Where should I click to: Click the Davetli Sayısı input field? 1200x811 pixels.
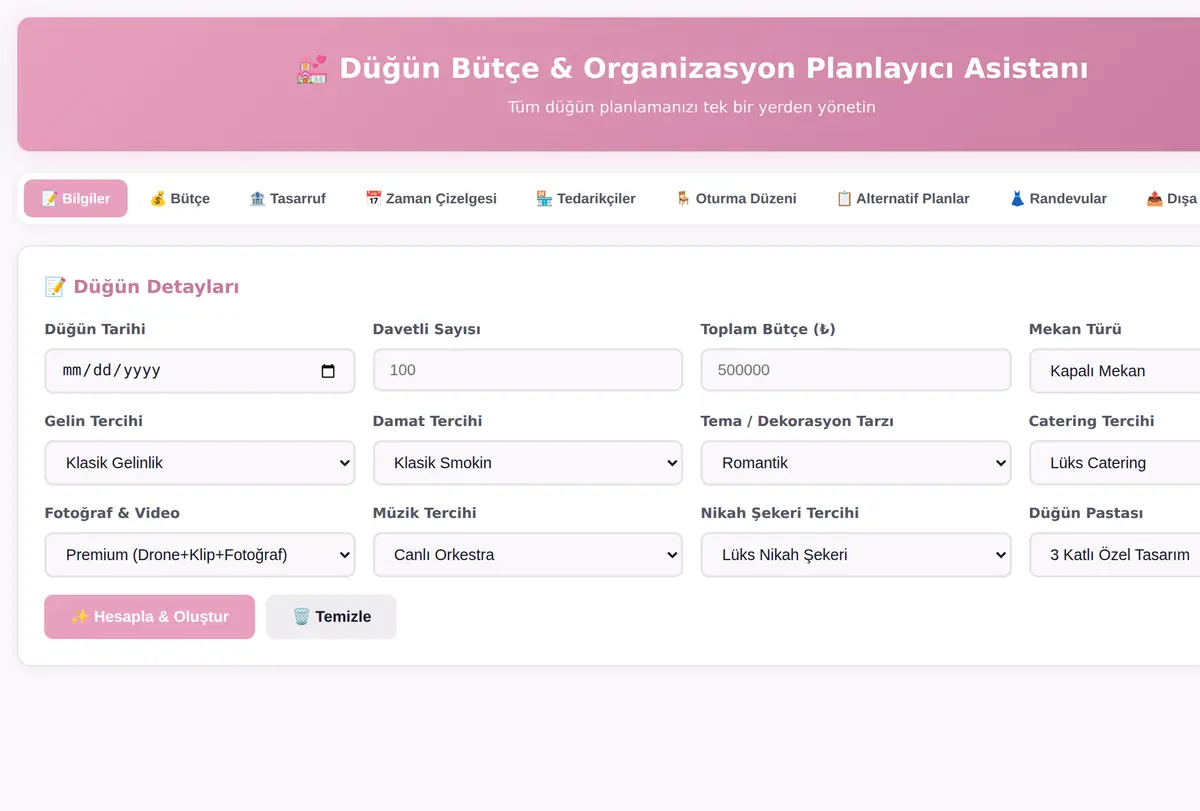pyautogui.click(x=528, y=370)
